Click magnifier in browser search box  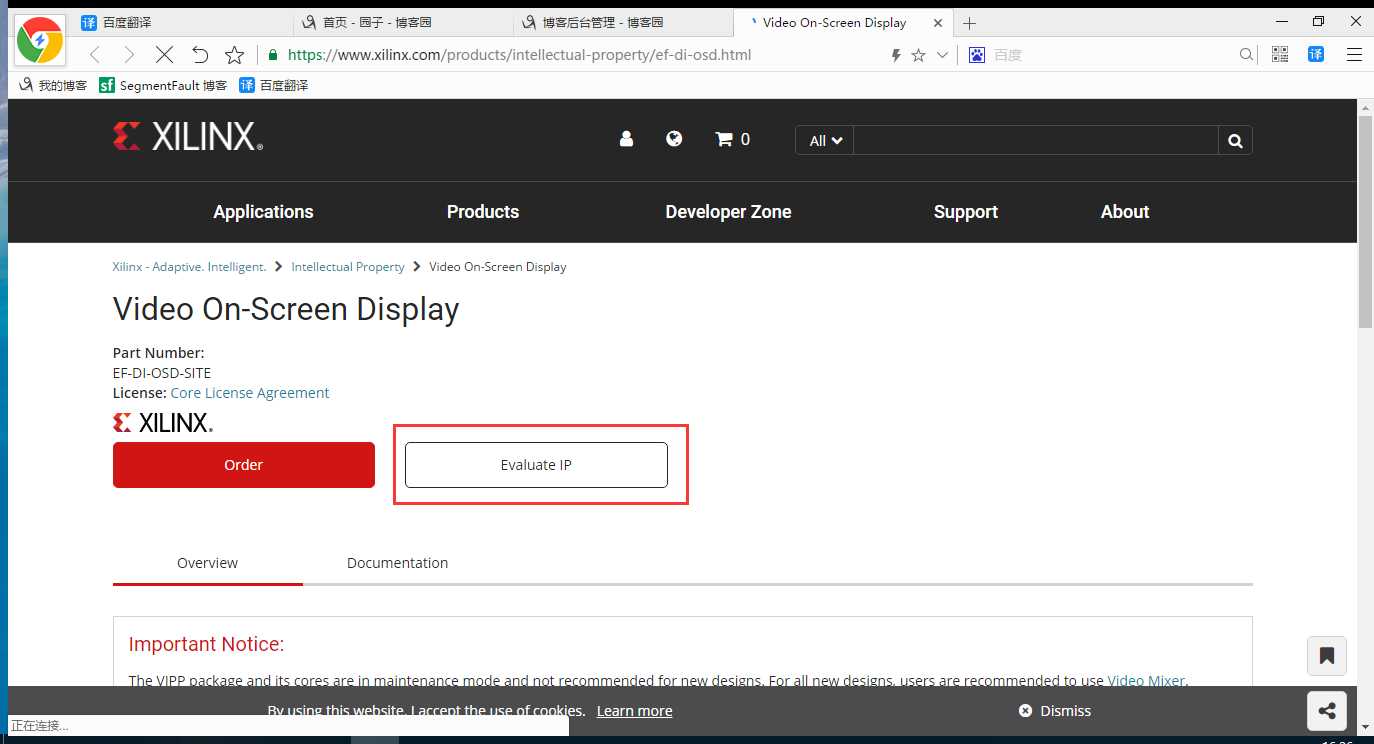tap(1246, 55)
